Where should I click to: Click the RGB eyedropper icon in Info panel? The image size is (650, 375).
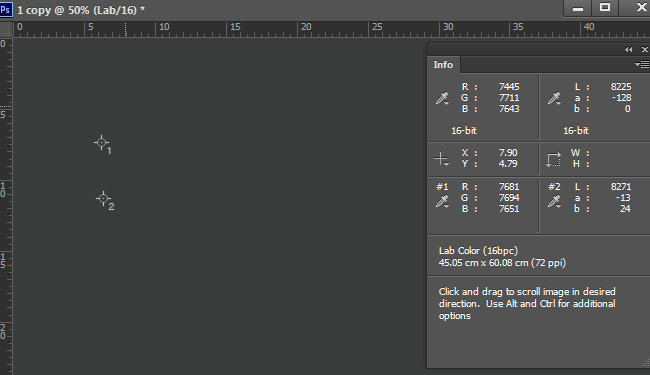click(x=442, y=98)
